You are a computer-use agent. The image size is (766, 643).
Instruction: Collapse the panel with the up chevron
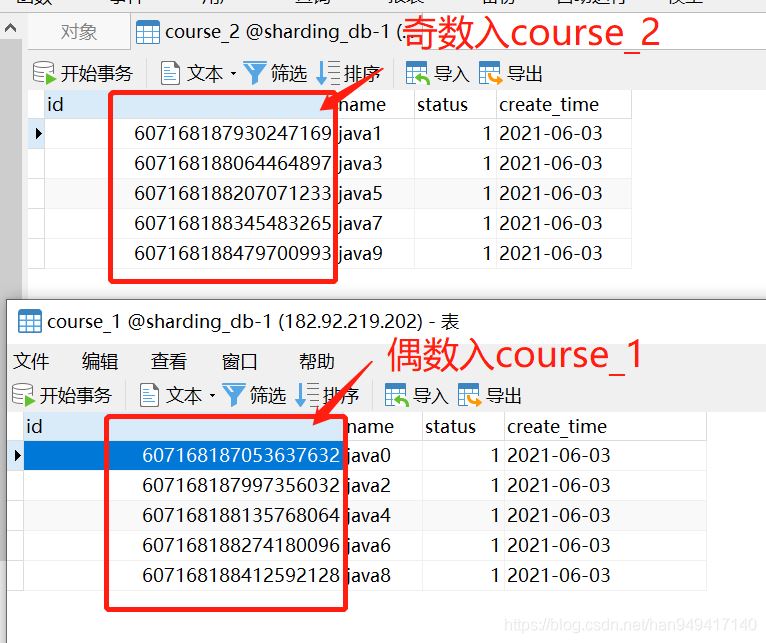pos(11,28)
